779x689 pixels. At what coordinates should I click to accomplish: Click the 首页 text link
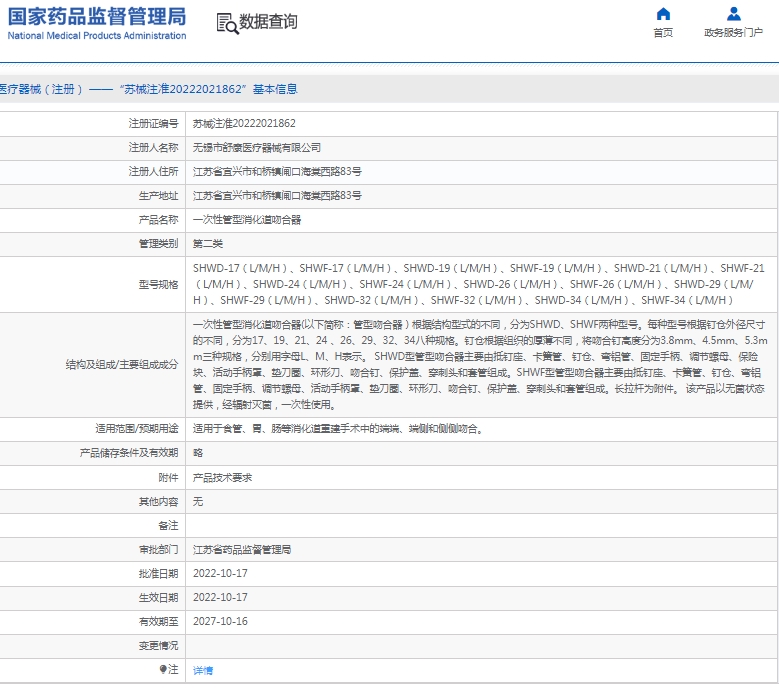[663, 33]
